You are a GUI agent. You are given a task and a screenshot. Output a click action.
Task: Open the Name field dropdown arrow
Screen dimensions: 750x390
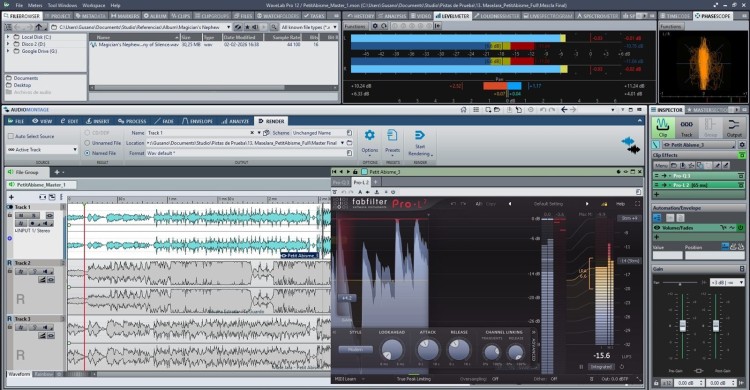coord(259,133)
